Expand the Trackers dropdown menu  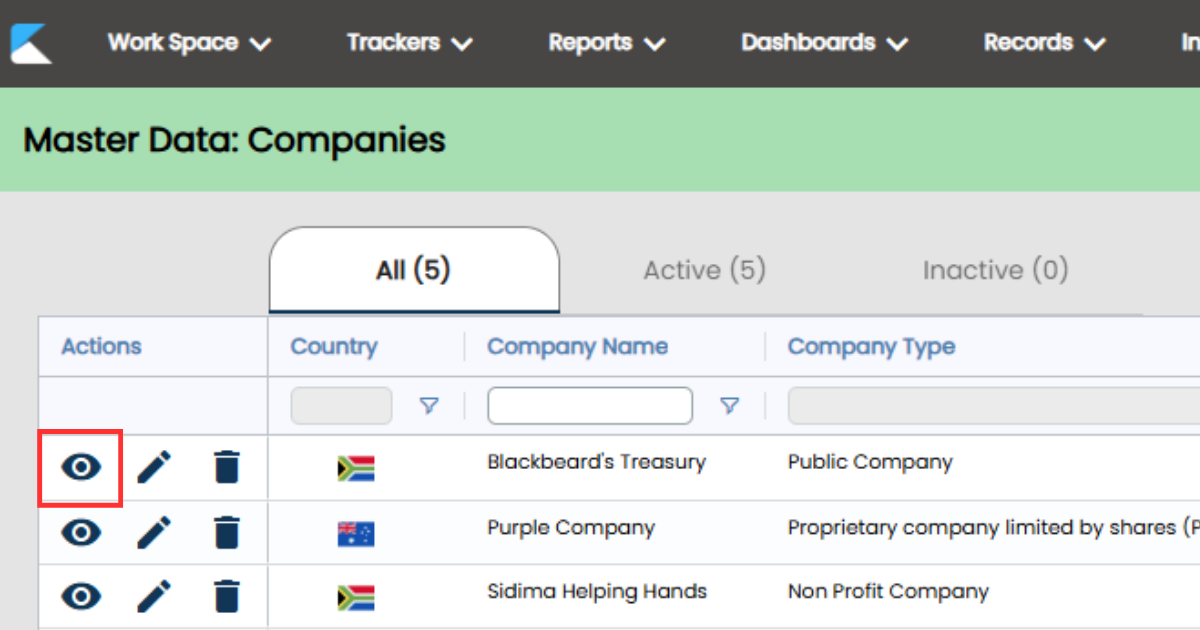pyautogui.click(x=409, y=43)
